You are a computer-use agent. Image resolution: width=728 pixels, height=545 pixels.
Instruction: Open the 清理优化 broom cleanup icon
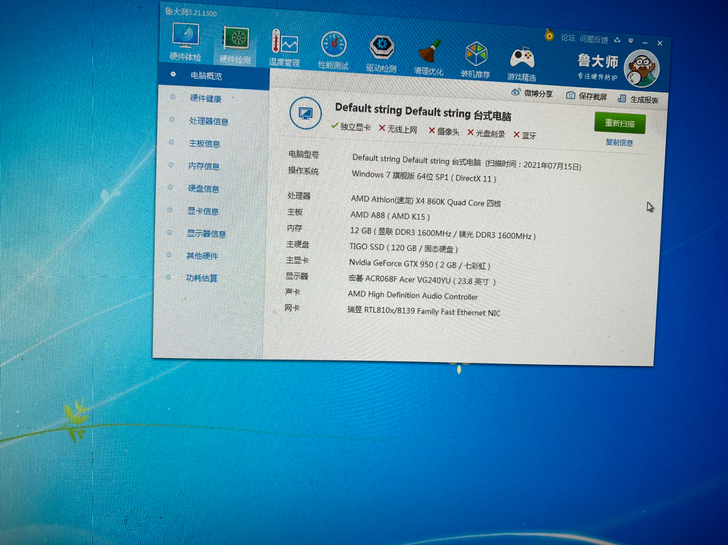click(429, 57)
